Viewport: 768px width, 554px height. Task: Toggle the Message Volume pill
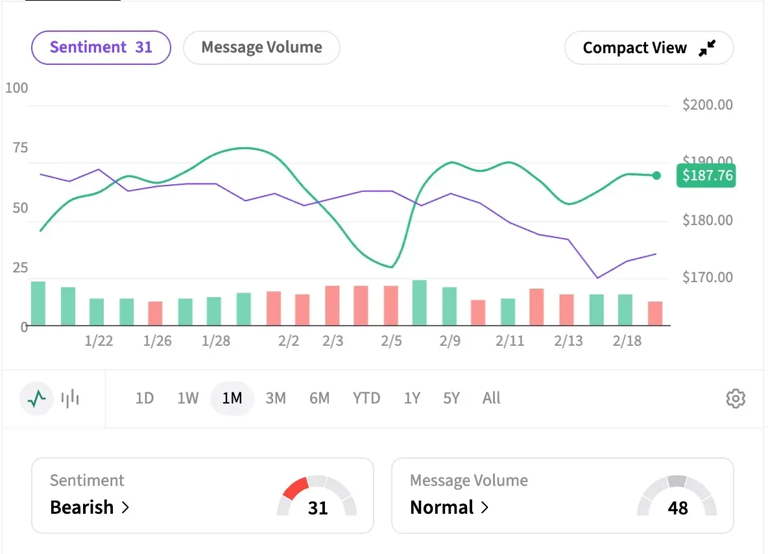tap(261, 47)
